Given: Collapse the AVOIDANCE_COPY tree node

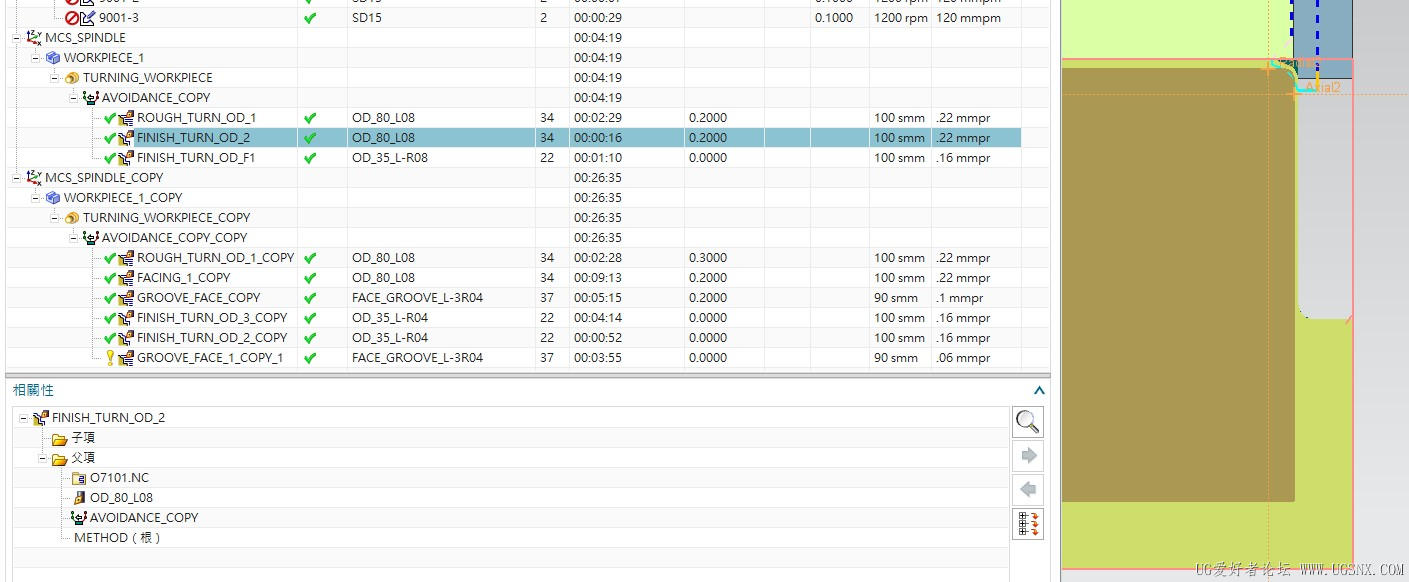Looking at the screenshot, I should pos(74,97).
